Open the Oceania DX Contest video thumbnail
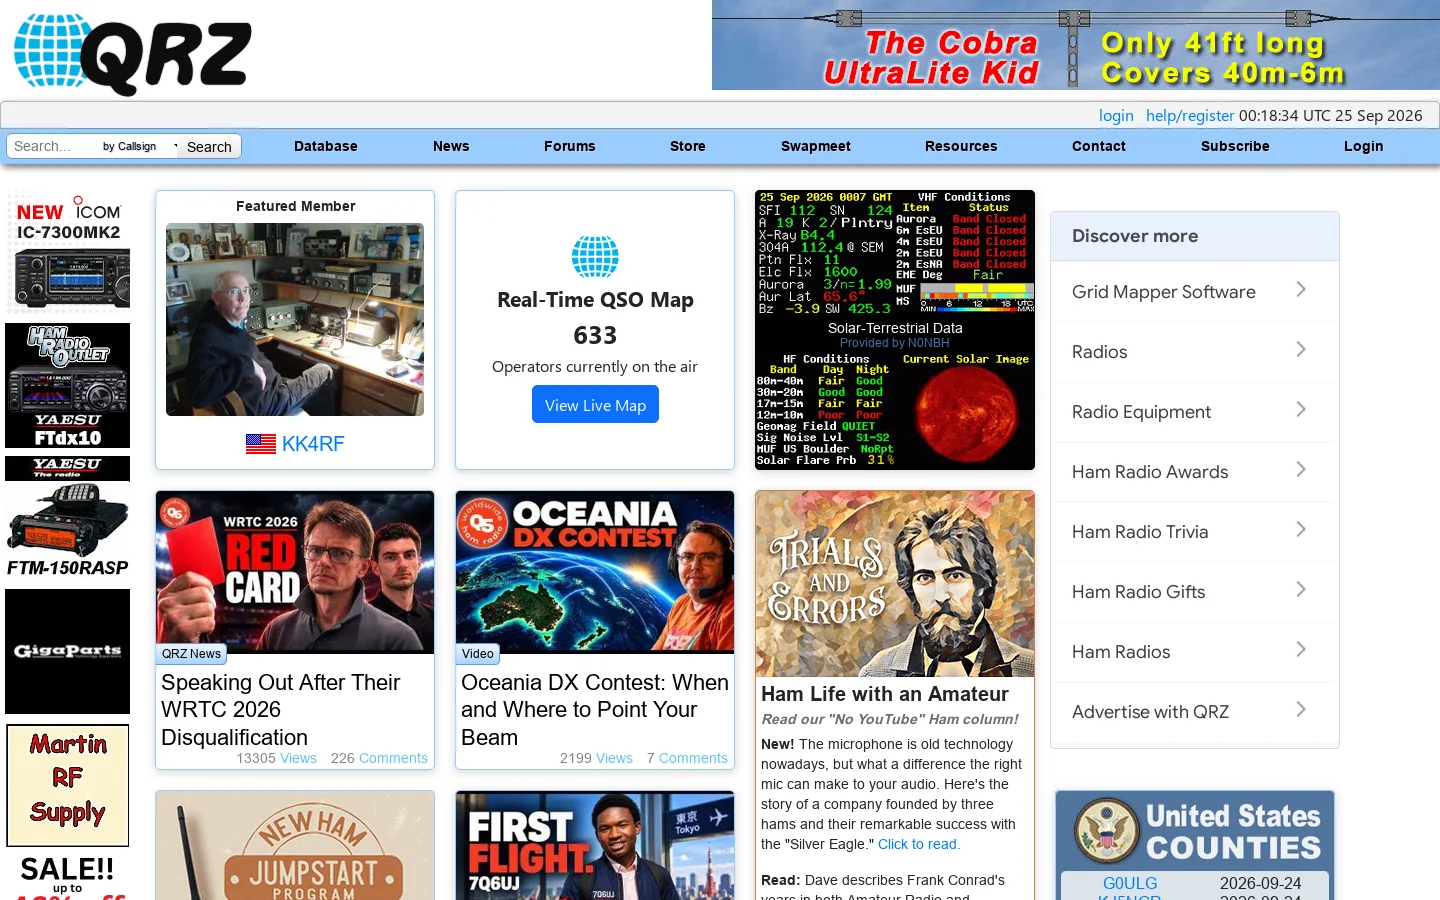 coord(595,572)
